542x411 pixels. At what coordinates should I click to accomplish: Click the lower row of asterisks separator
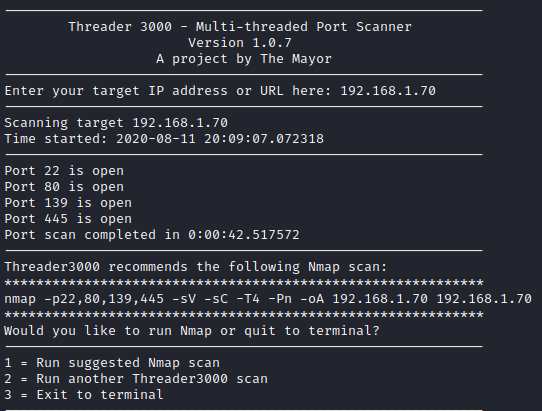[x=244, y=315]
